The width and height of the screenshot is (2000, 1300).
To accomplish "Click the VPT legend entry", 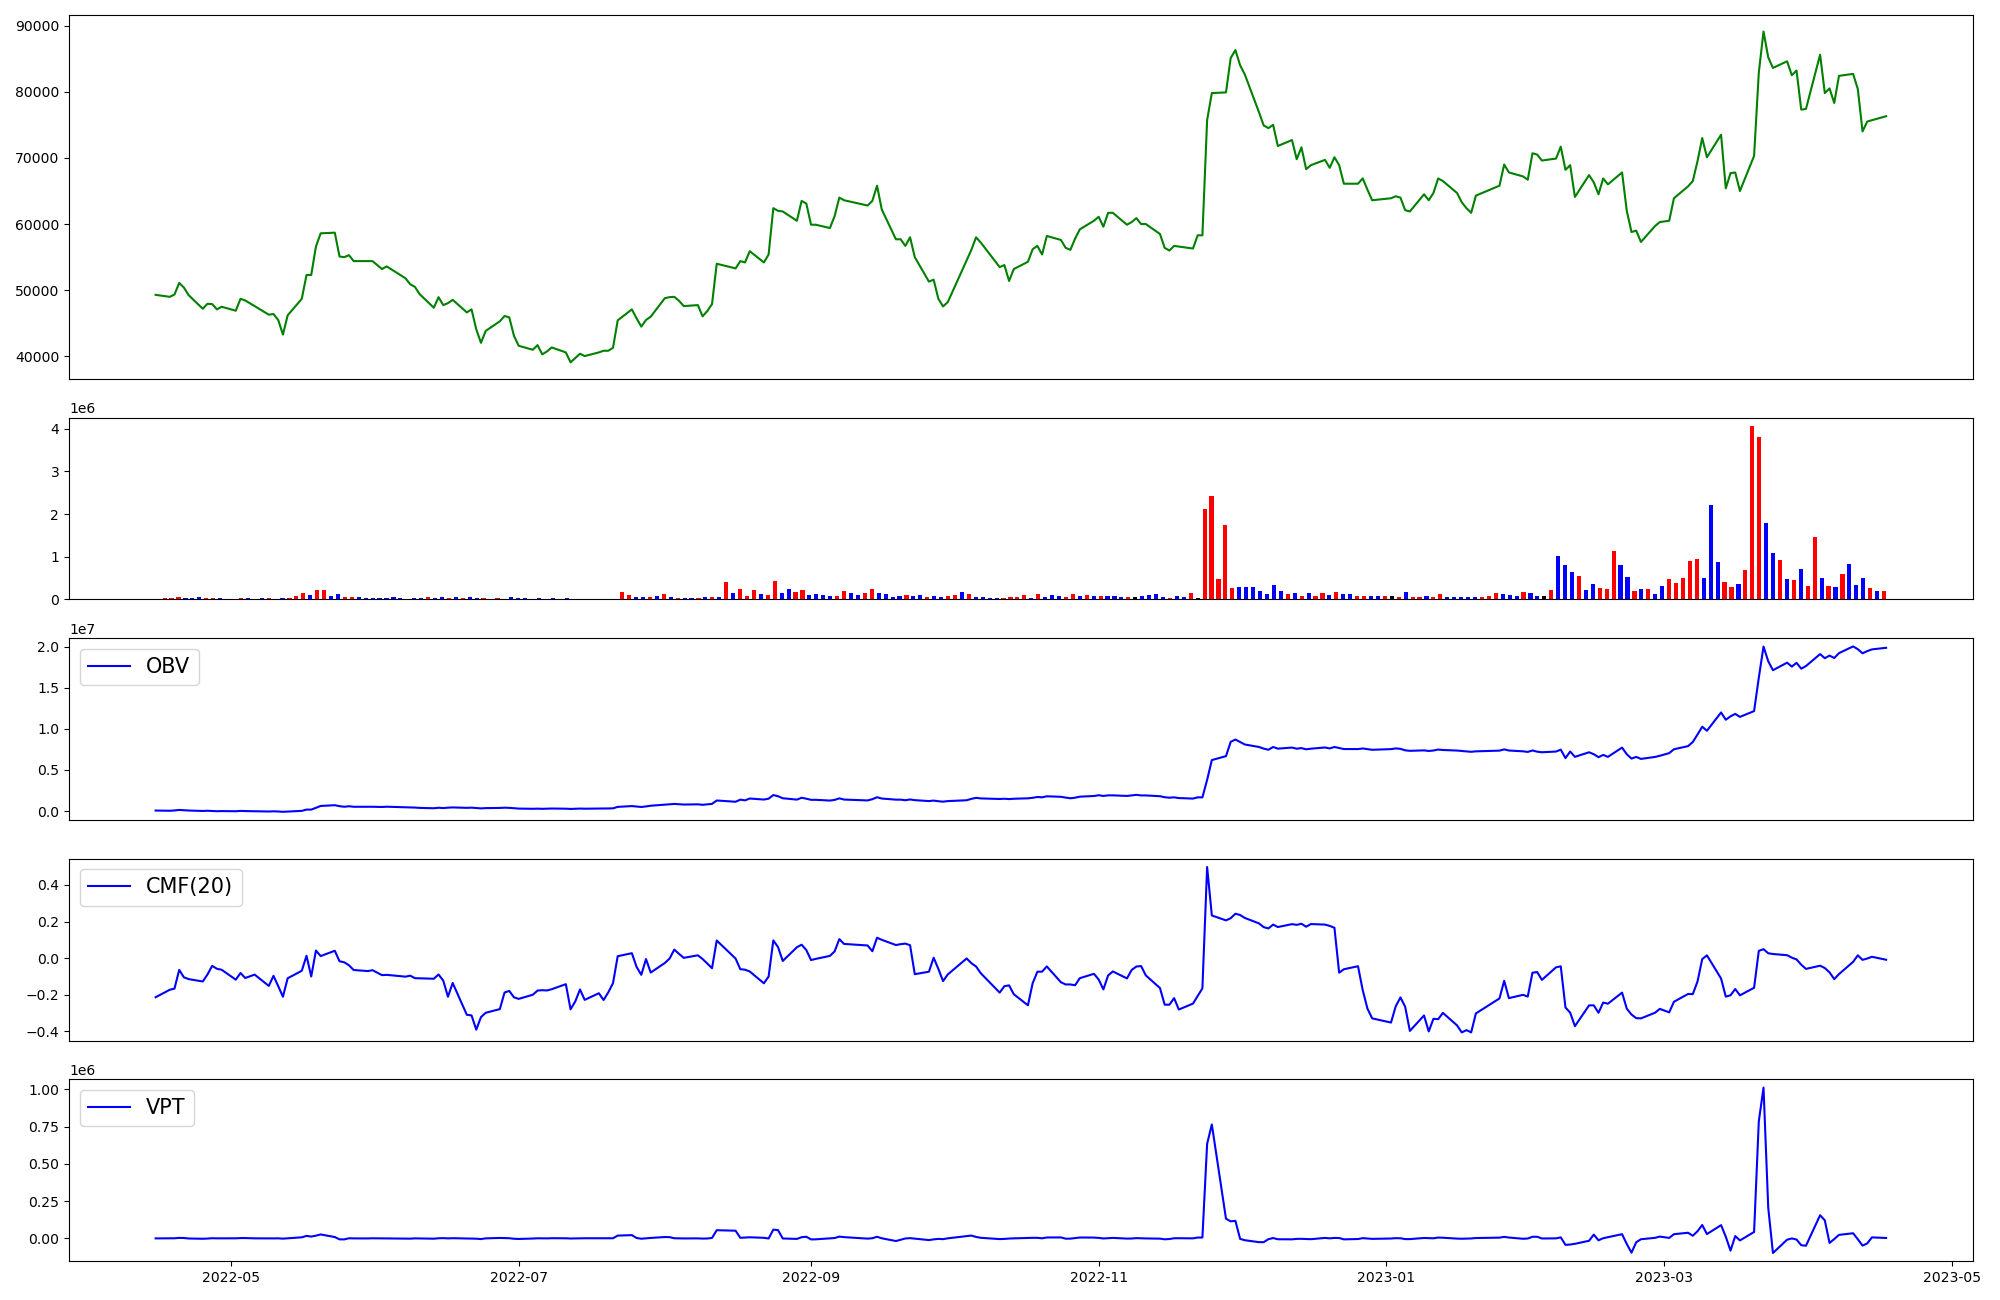I will point(165,1107).
